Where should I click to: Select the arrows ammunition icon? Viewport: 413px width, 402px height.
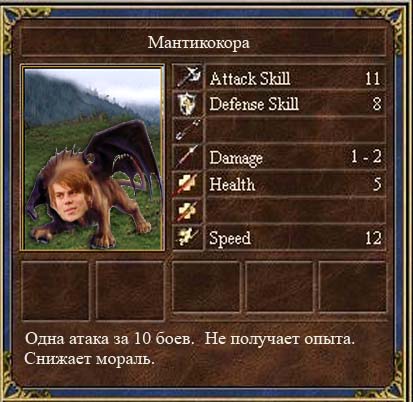coord(189,131)
